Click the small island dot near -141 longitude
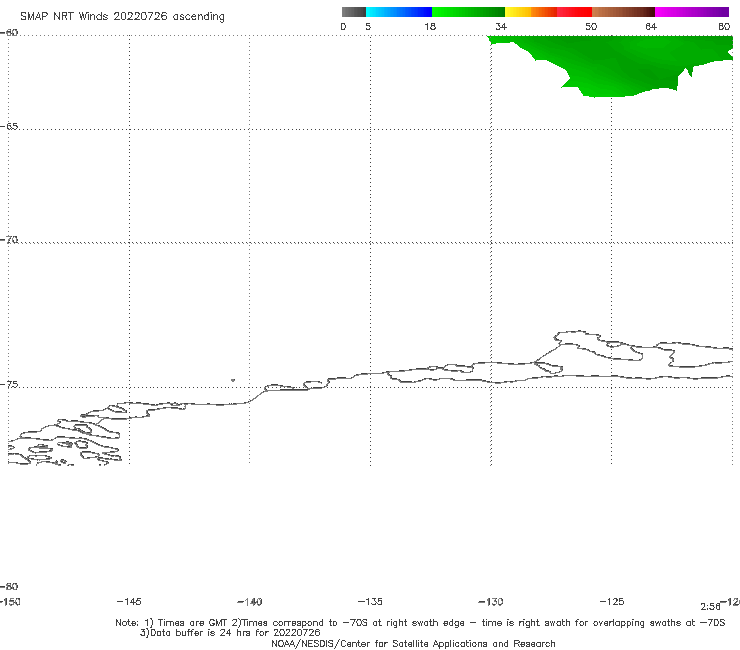740x650 pixels. [233, 380]
